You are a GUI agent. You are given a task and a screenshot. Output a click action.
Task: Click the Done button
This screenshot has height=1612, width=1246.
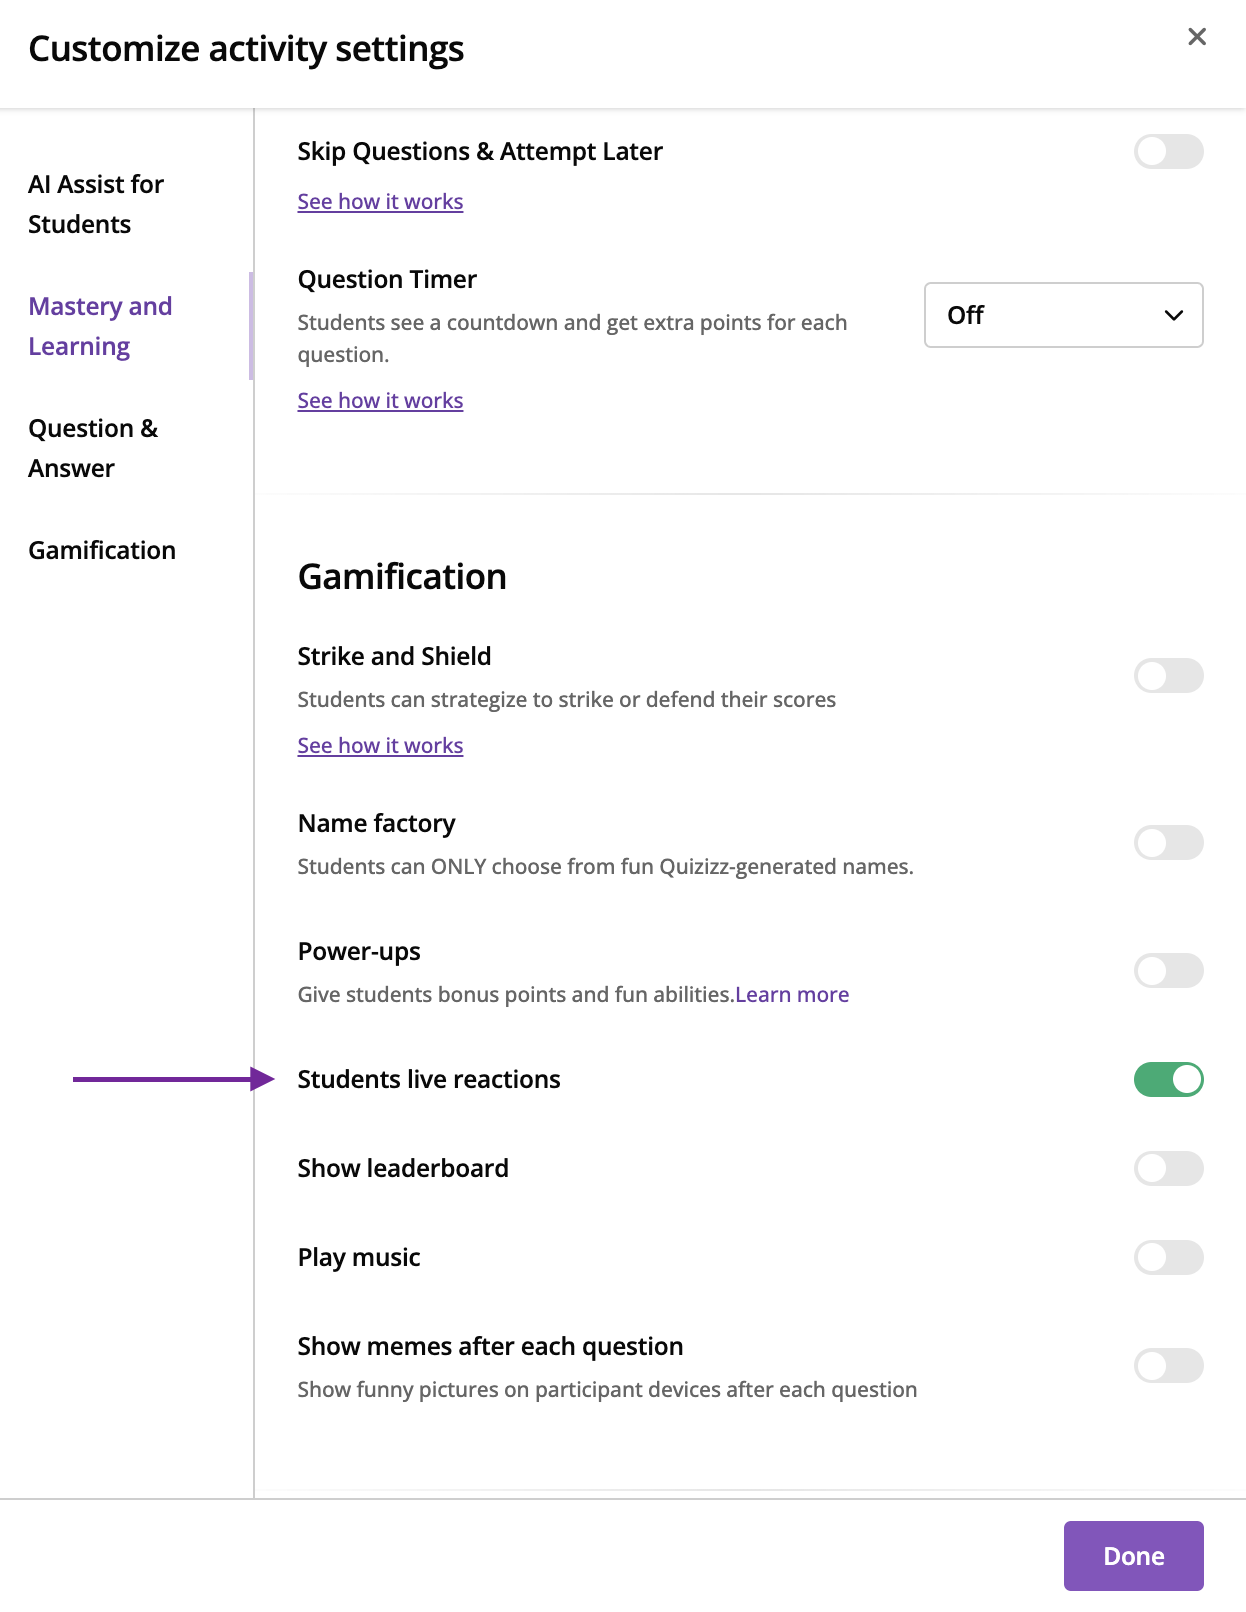[x=1133, y=1556]
